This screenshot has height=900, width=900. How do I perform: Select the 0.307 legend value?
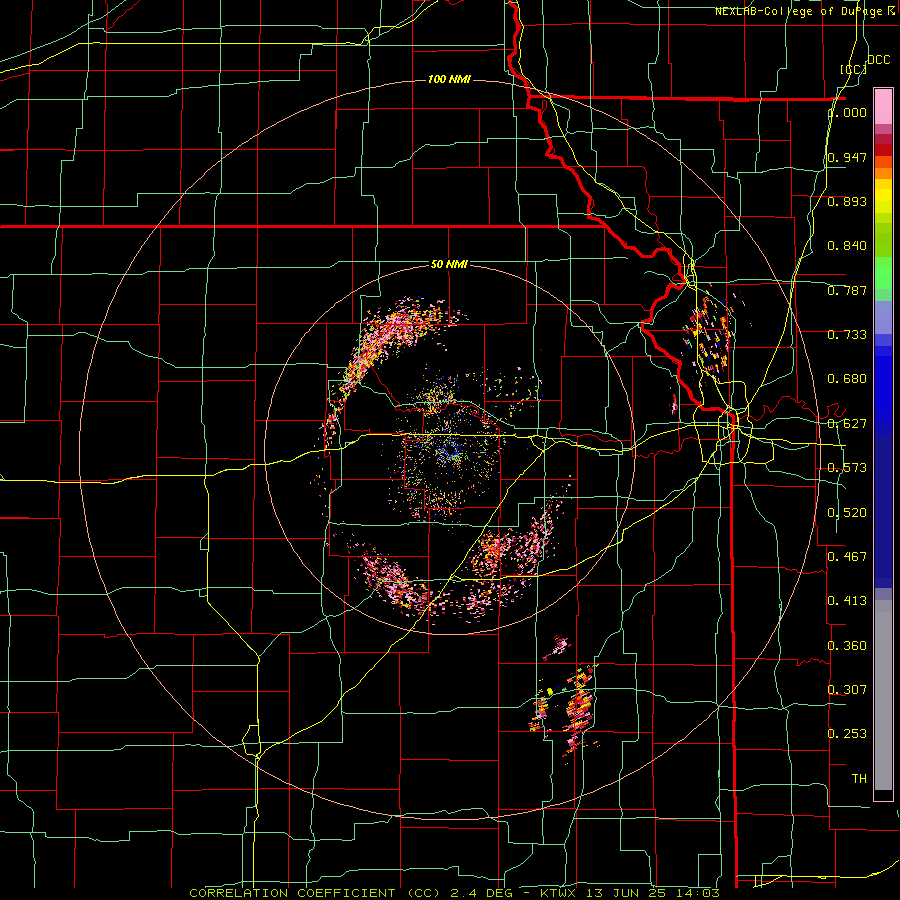[x=847, y=689]
